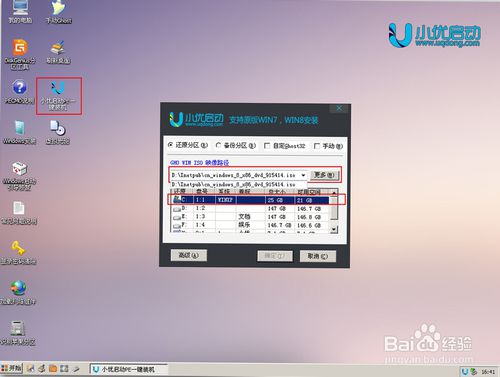The height and width of the screenshot is (377, 500).
Task: Tick the custom Ghost32 checkbox
Action: [267, 146]
